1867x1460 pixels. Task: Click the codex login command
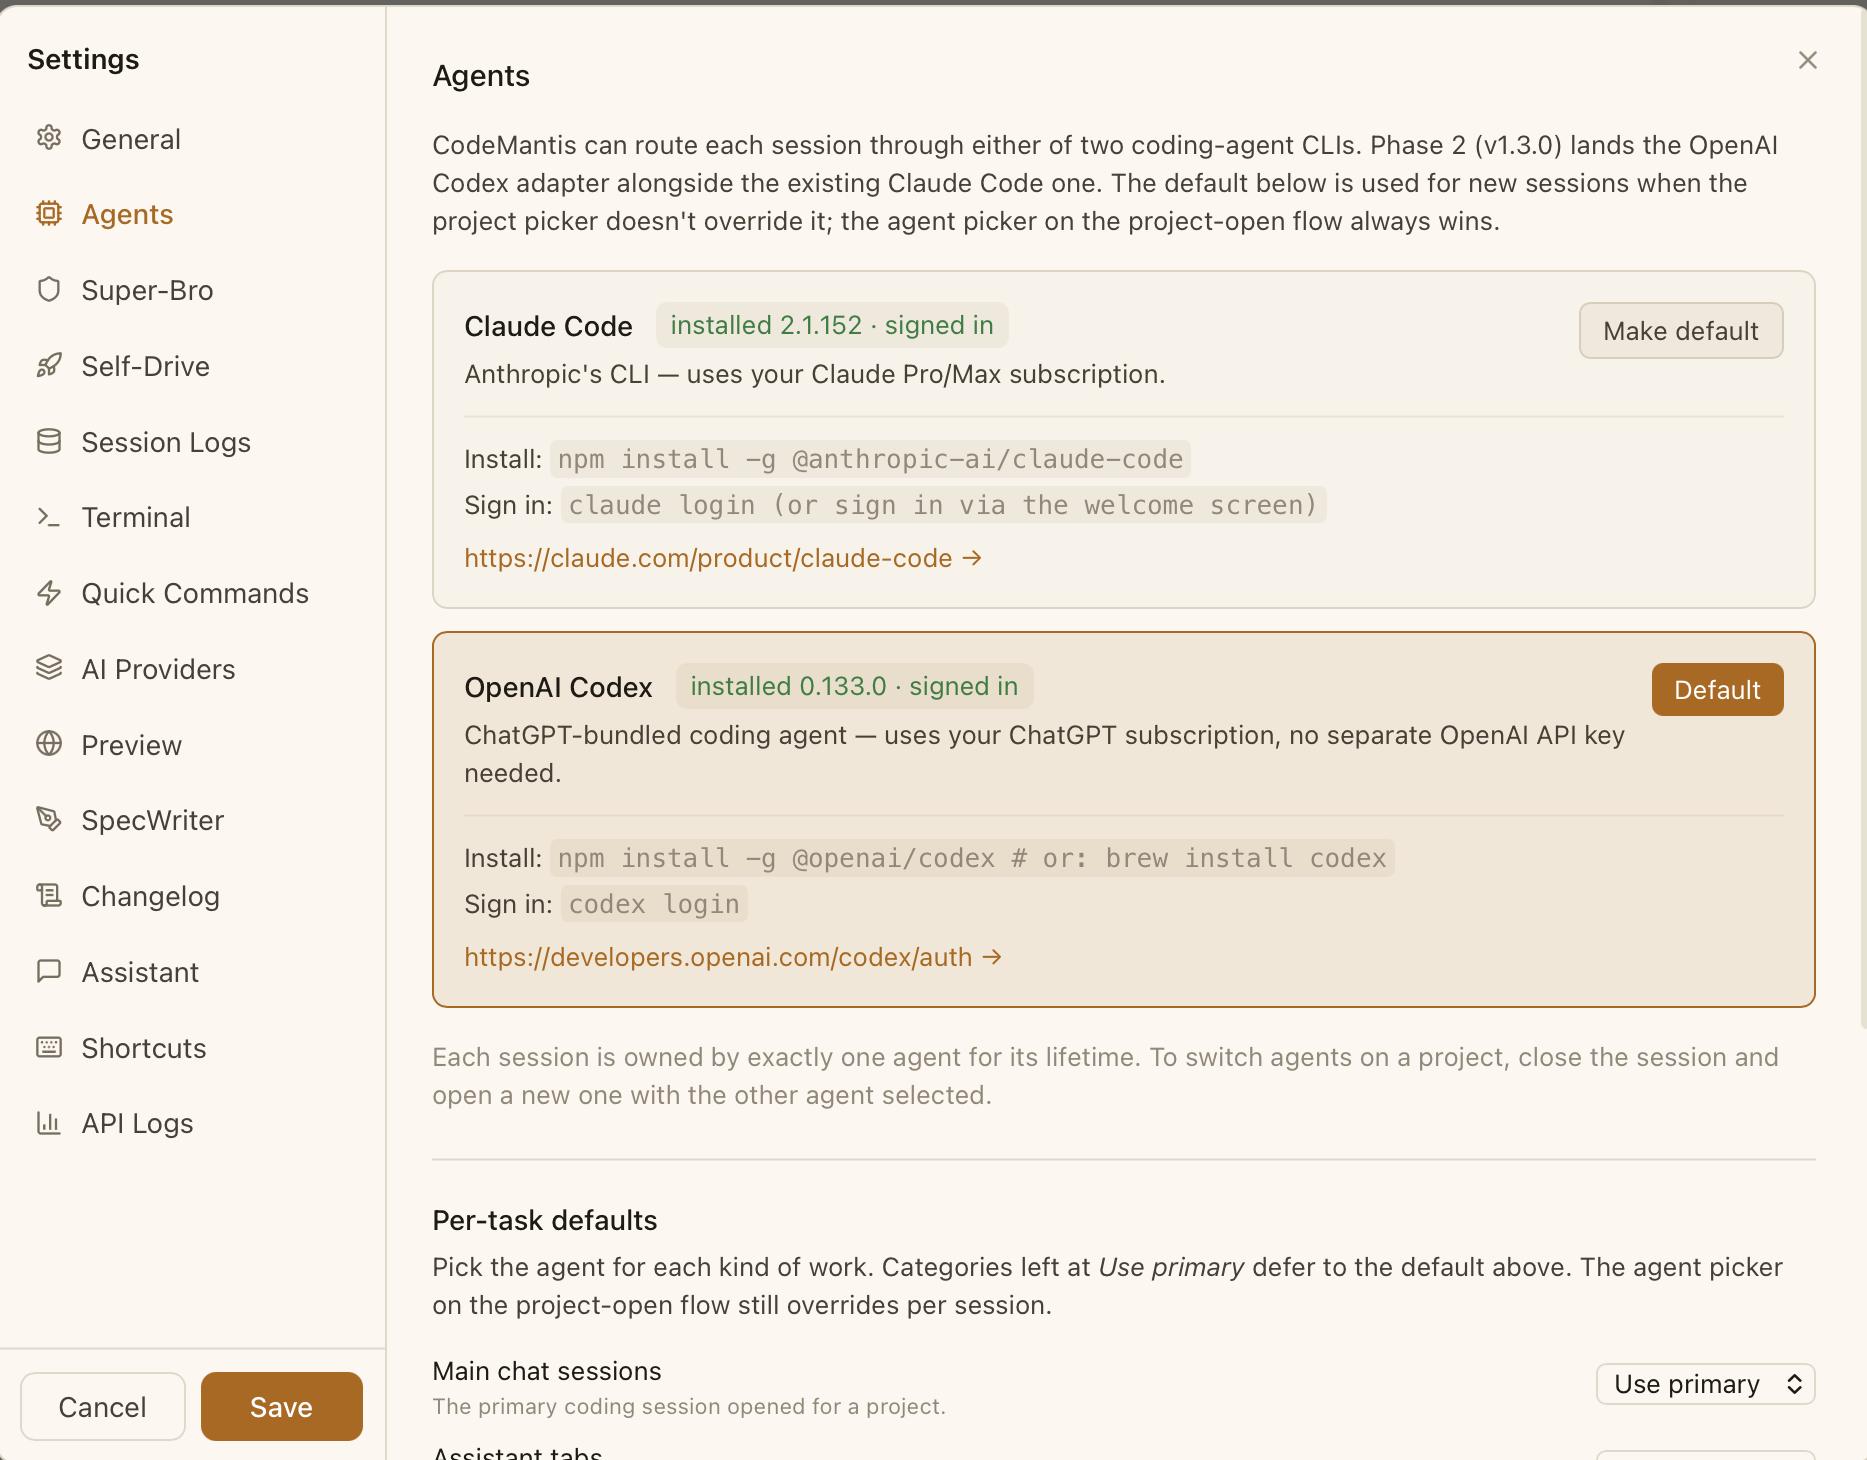pyautogui.click(x=654, y=904)
